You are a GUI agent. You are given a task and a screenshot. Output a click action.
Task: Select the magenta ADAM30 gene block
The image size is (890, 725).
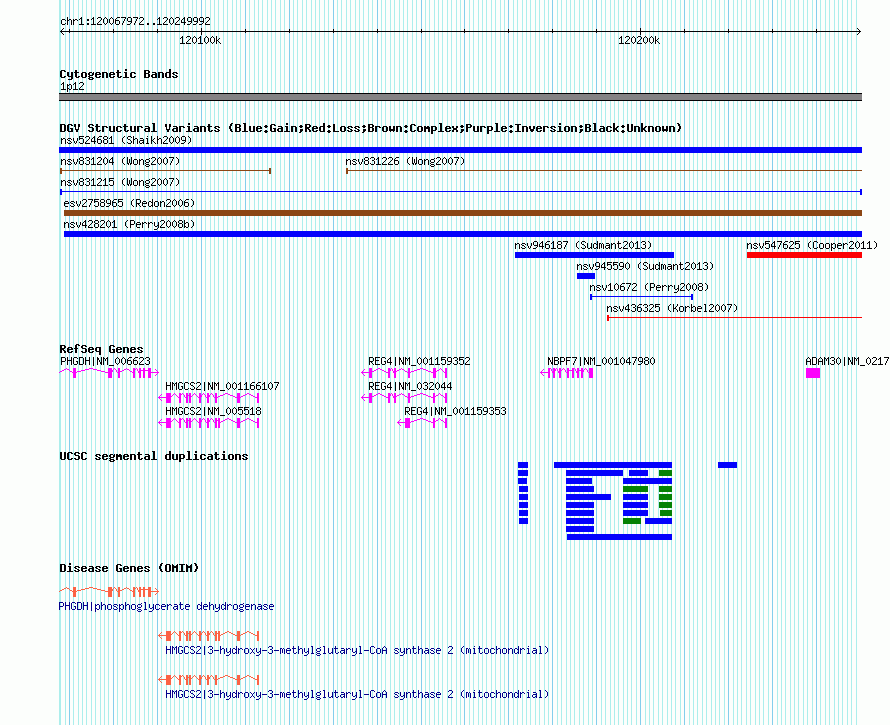point(813,372)
